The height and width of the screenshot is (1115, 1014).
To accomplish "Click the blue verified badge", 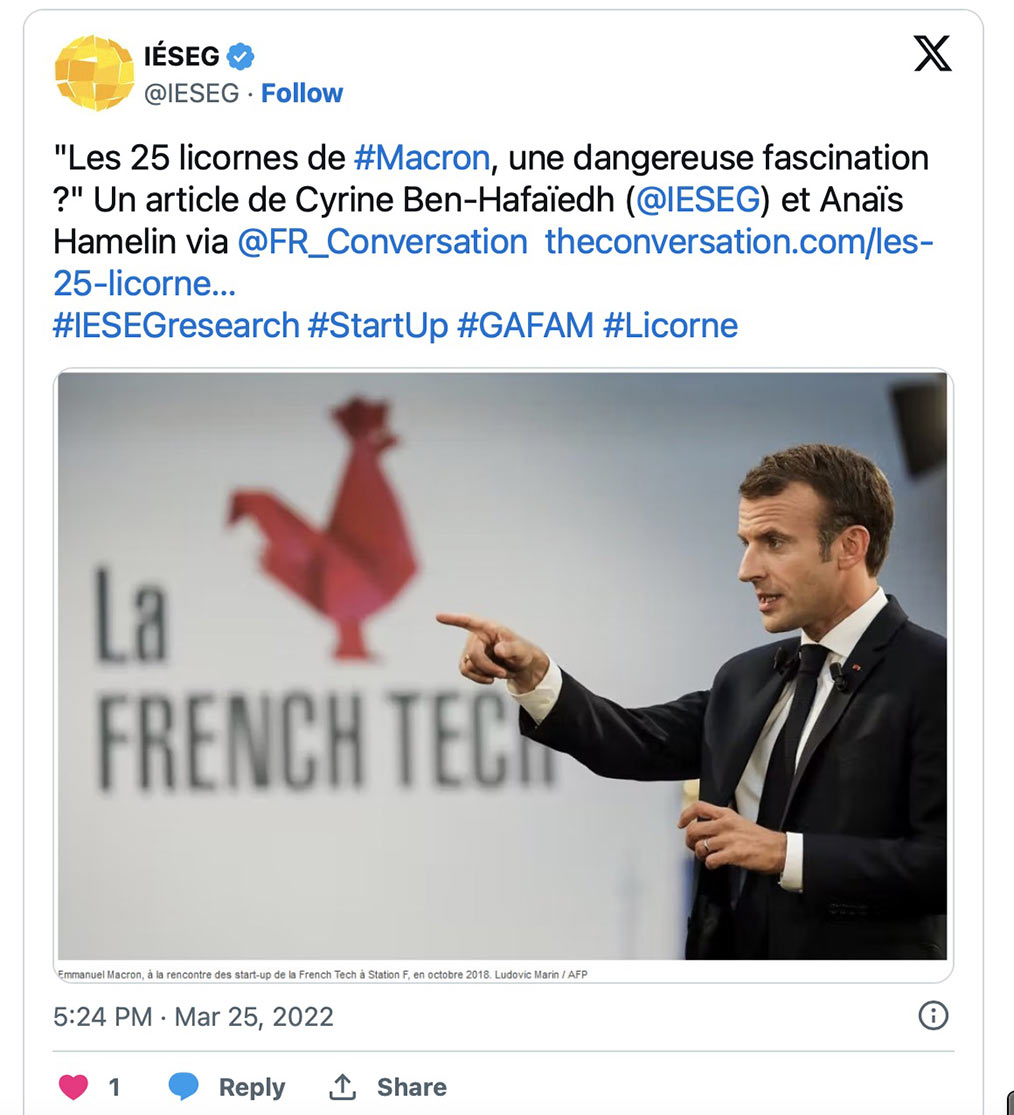I will pyautogui.click(x=240, y=56).
